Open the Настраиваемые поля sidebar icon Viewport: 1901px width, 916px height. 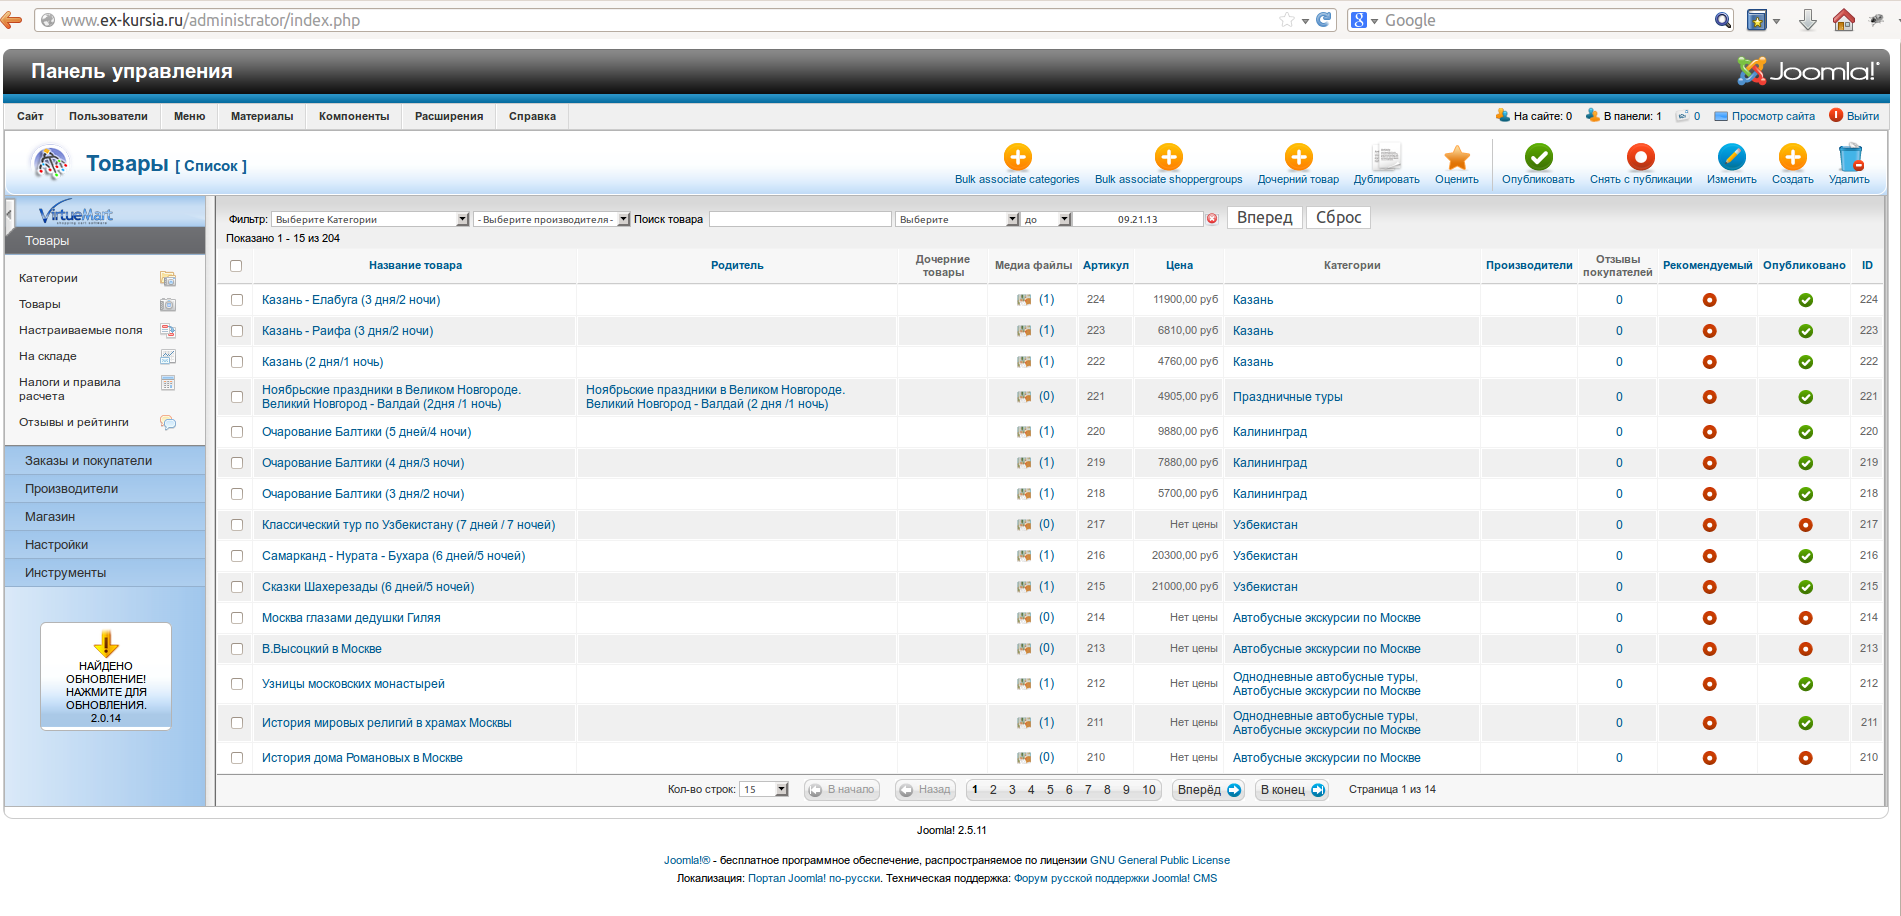(x=168, y=330)
